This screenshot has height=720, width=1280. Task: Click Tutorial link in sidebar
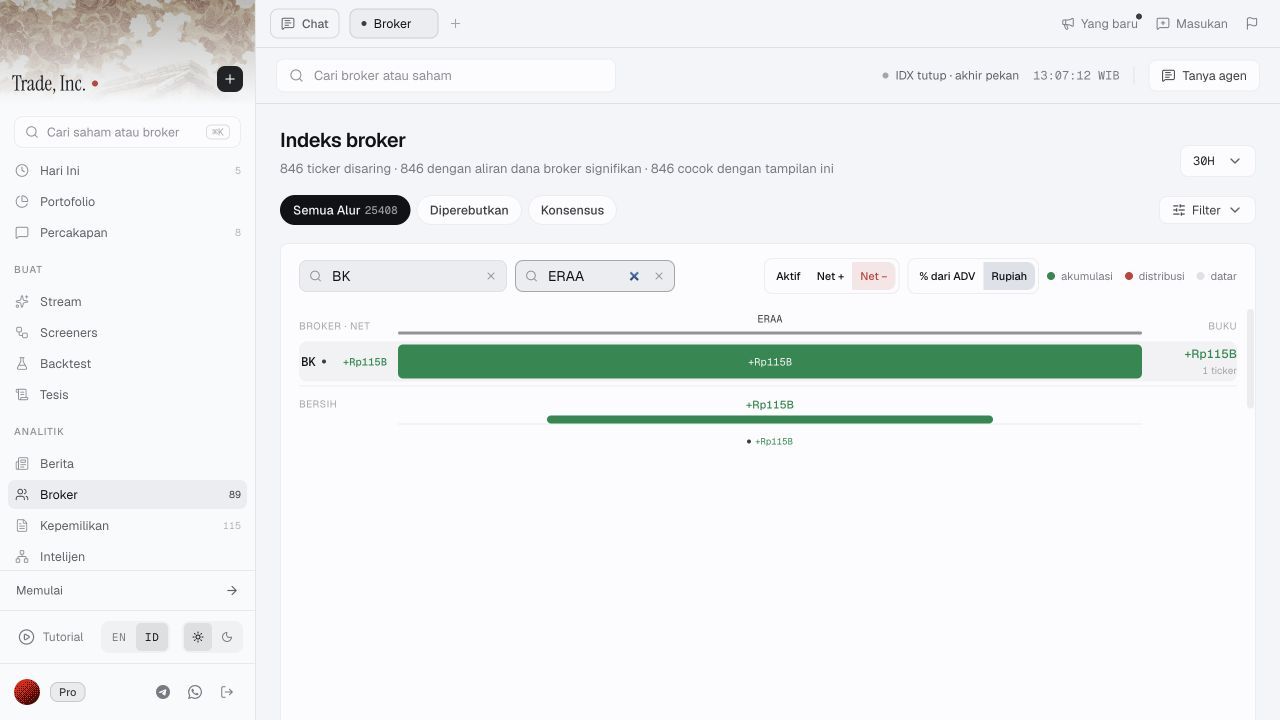(51, 637)
